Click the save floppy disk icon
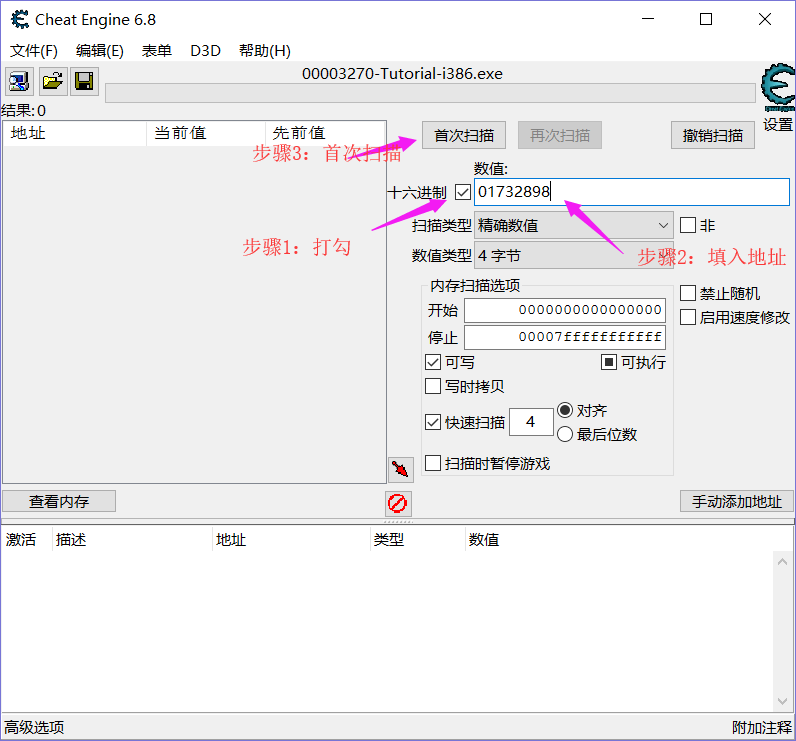796x741 pixels. 84,81
